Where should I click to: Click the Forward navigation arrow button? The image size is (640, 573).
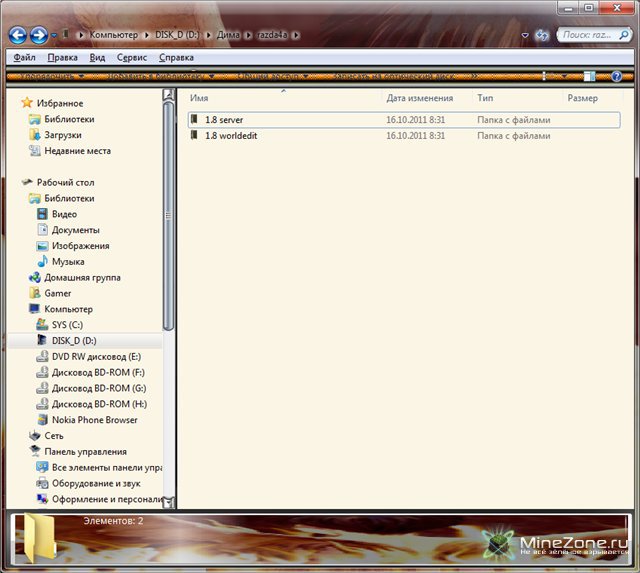[x=39, y=35]
